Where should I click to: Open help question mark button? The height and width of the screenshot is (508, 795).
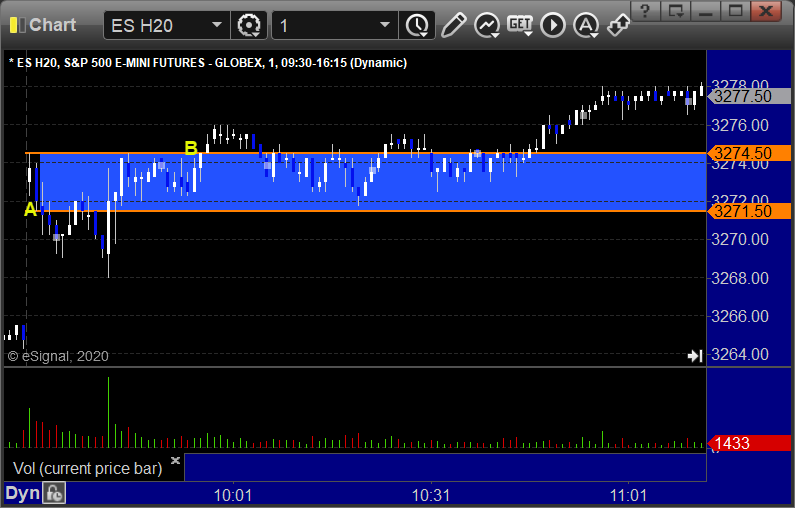point(645,11)
